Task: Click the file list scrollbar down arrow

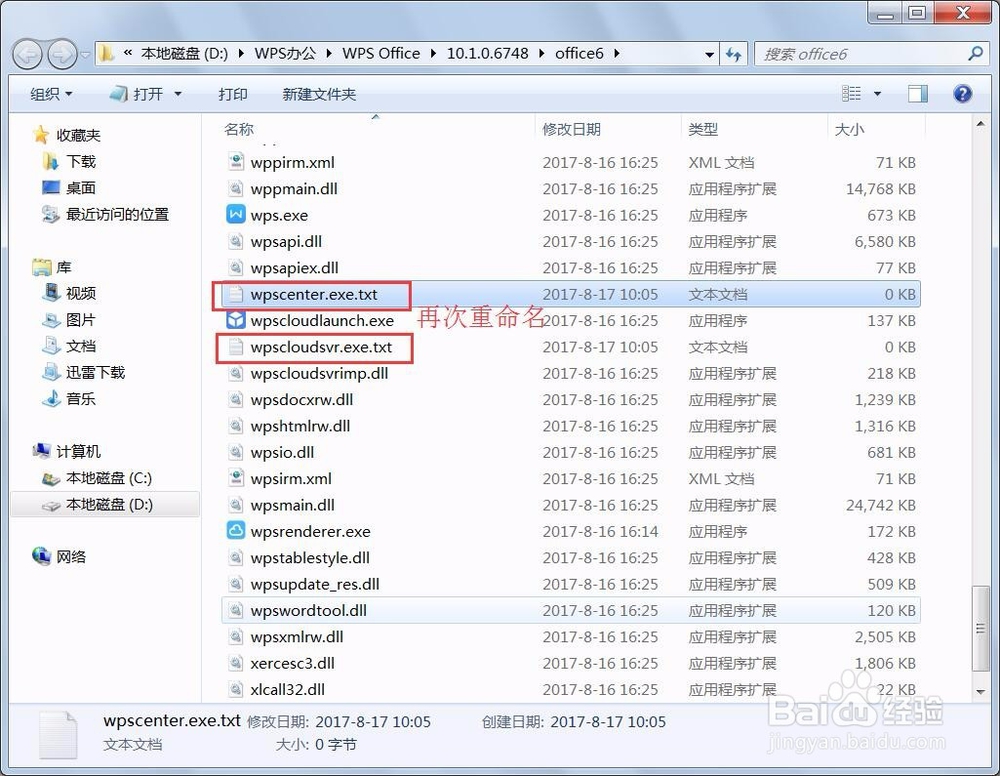Action: 980,692
